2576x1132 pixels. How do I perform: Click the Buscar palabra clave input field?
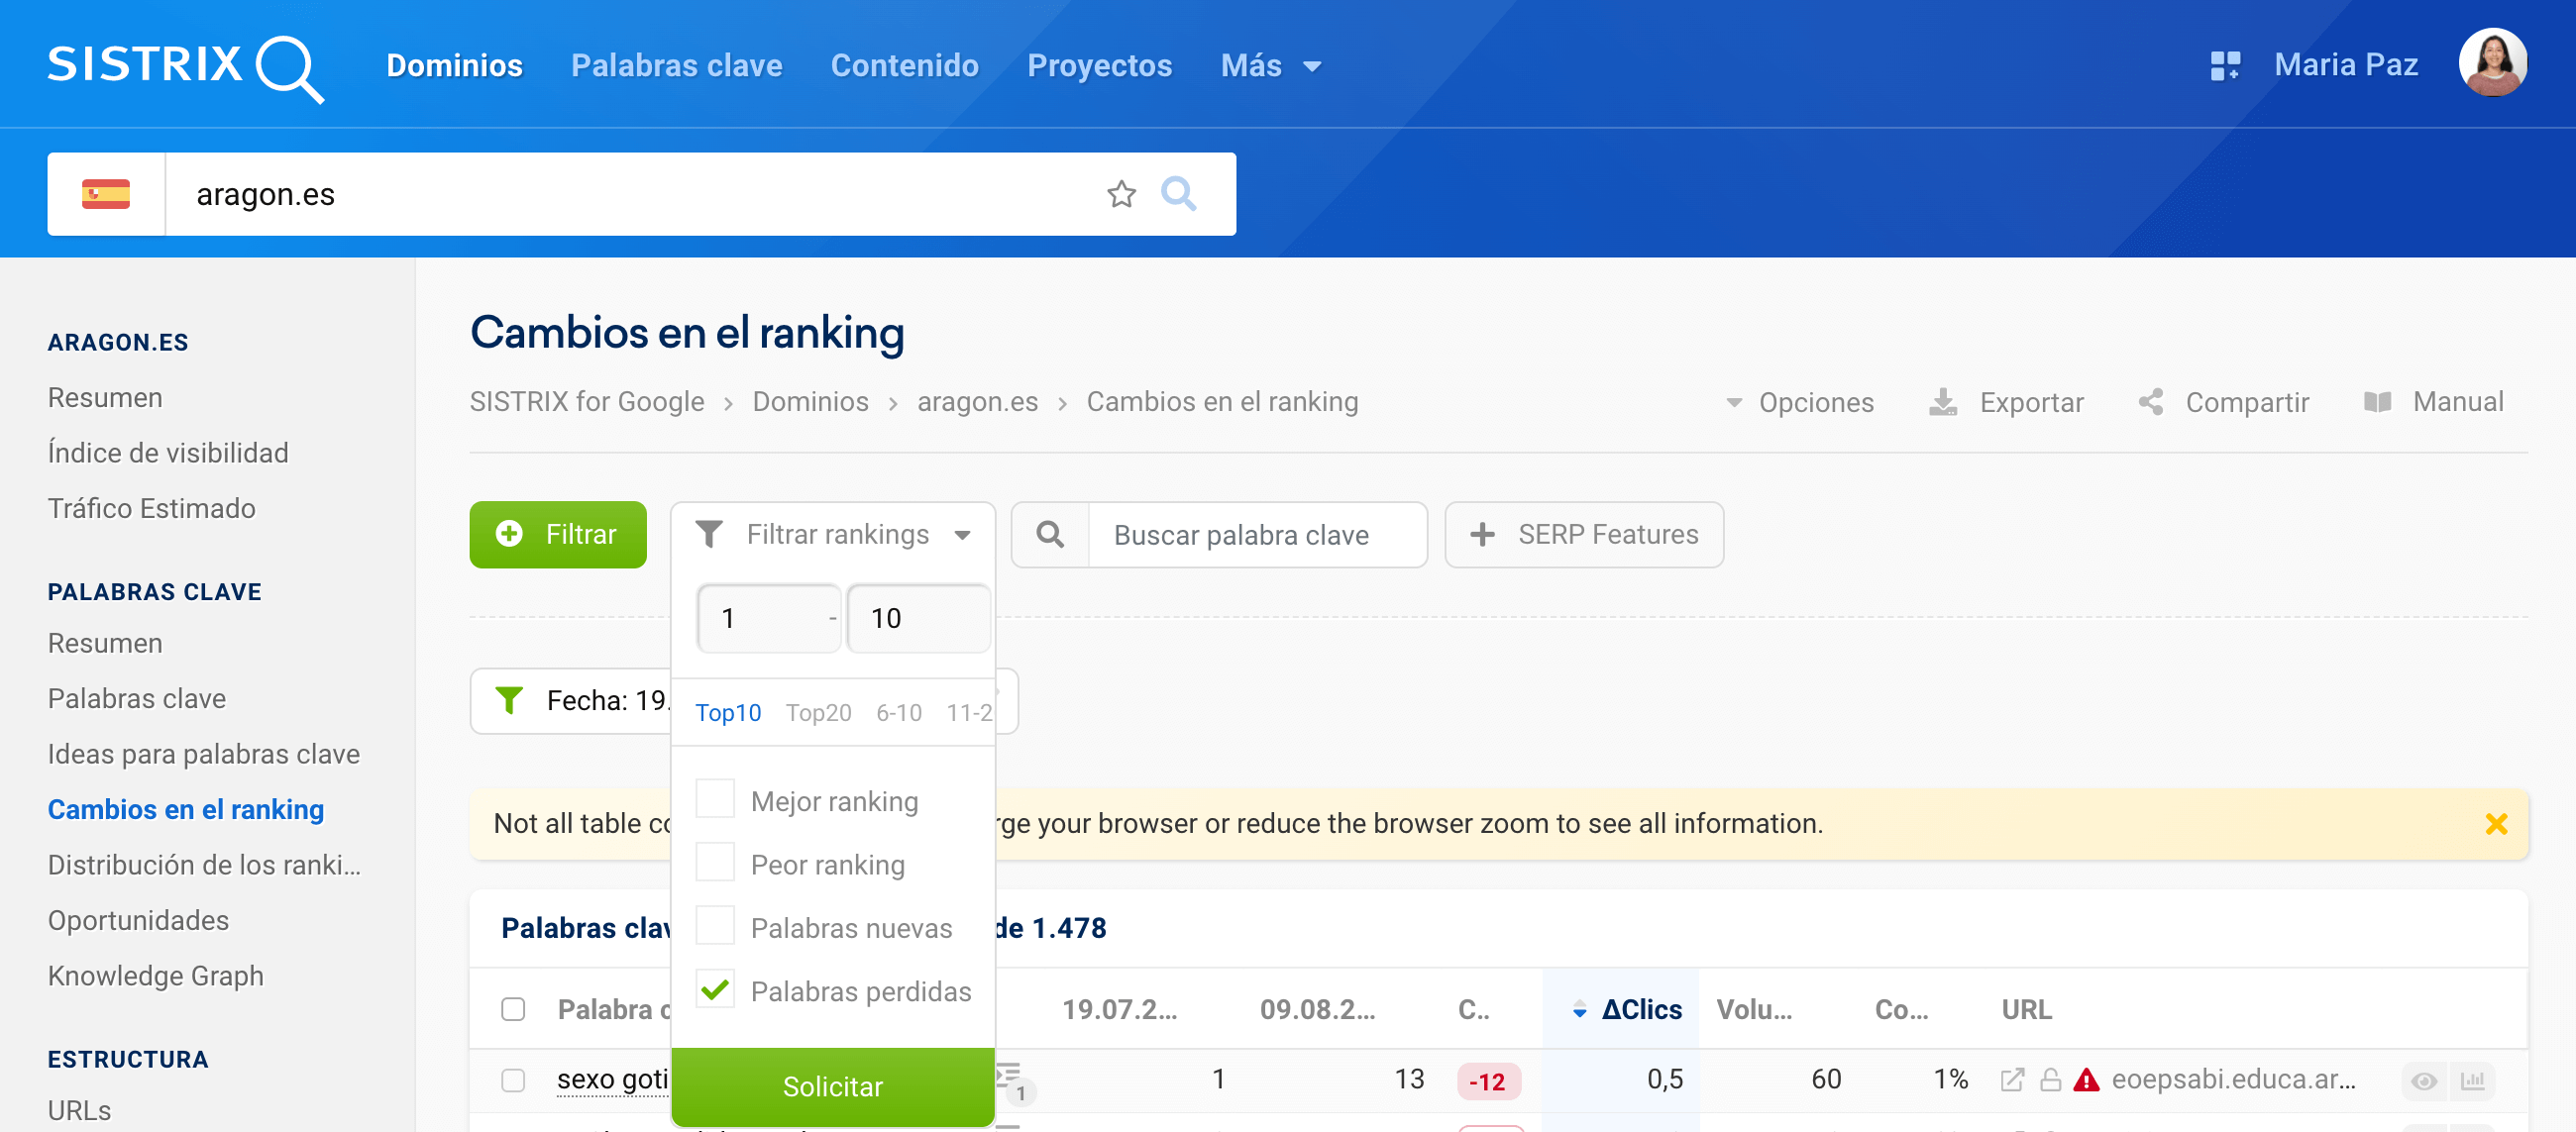(x=1256, y=535)
